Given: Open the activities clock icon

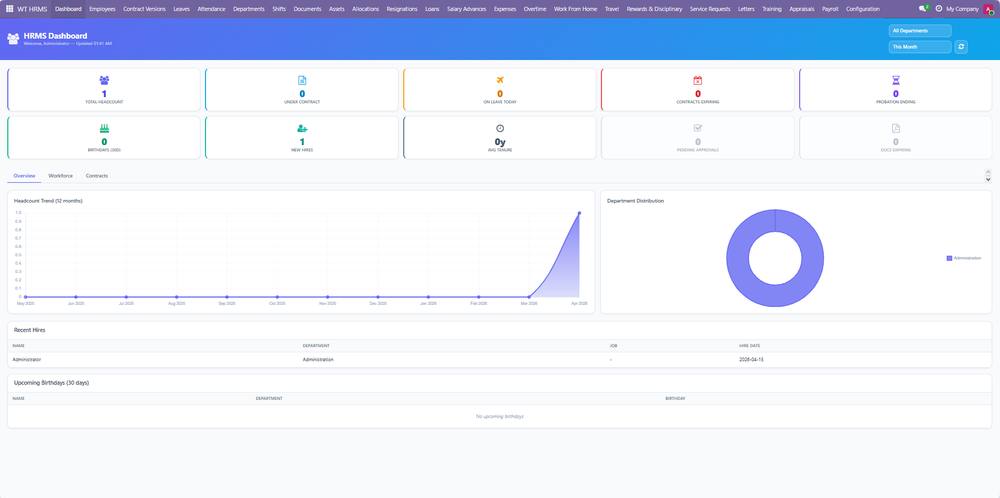Looking at the screenshot, I should pyautogui.click(x=939, y=9).
